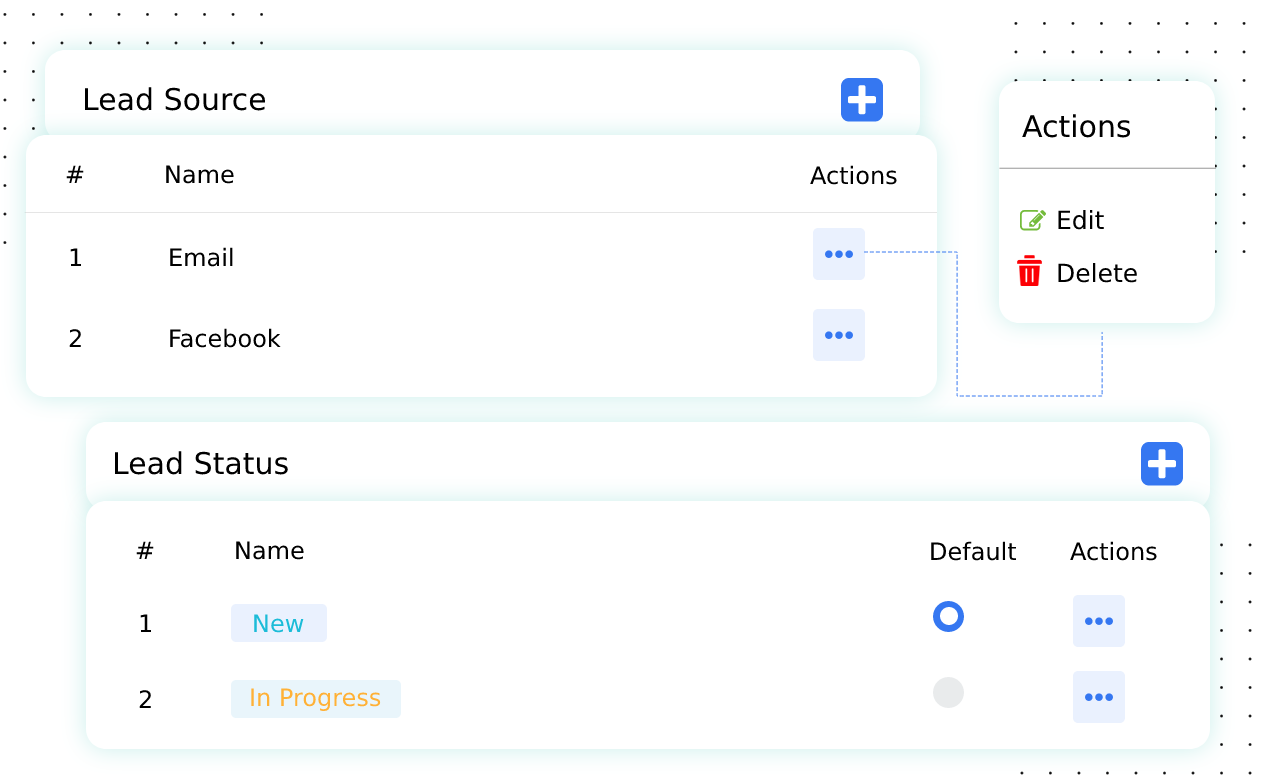Select the Facebook lead source name
1270x780 pixels.
pos(224,339)
